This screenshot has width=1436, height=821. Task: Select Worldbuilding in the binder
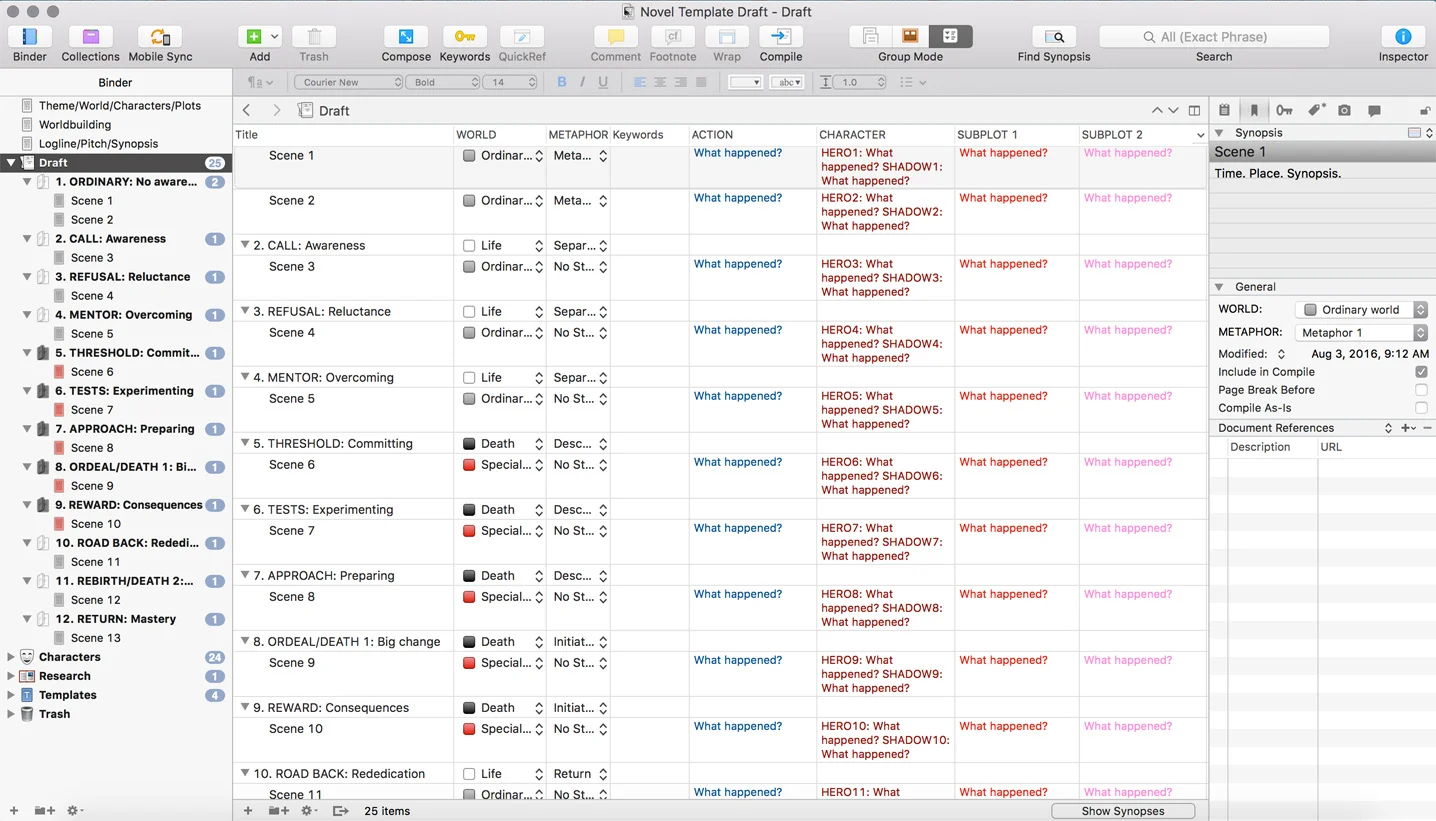[75, 125]
